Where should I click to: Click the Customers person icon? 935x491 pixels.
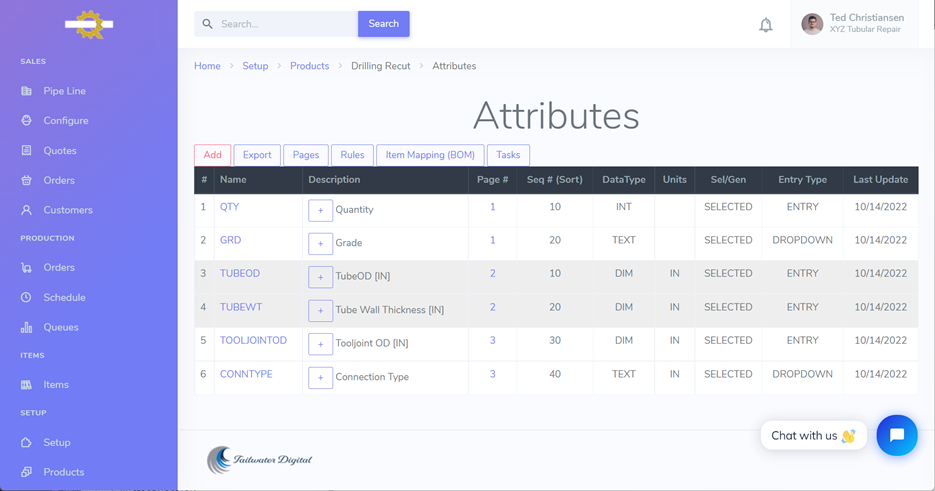click(x=27, y=210)
